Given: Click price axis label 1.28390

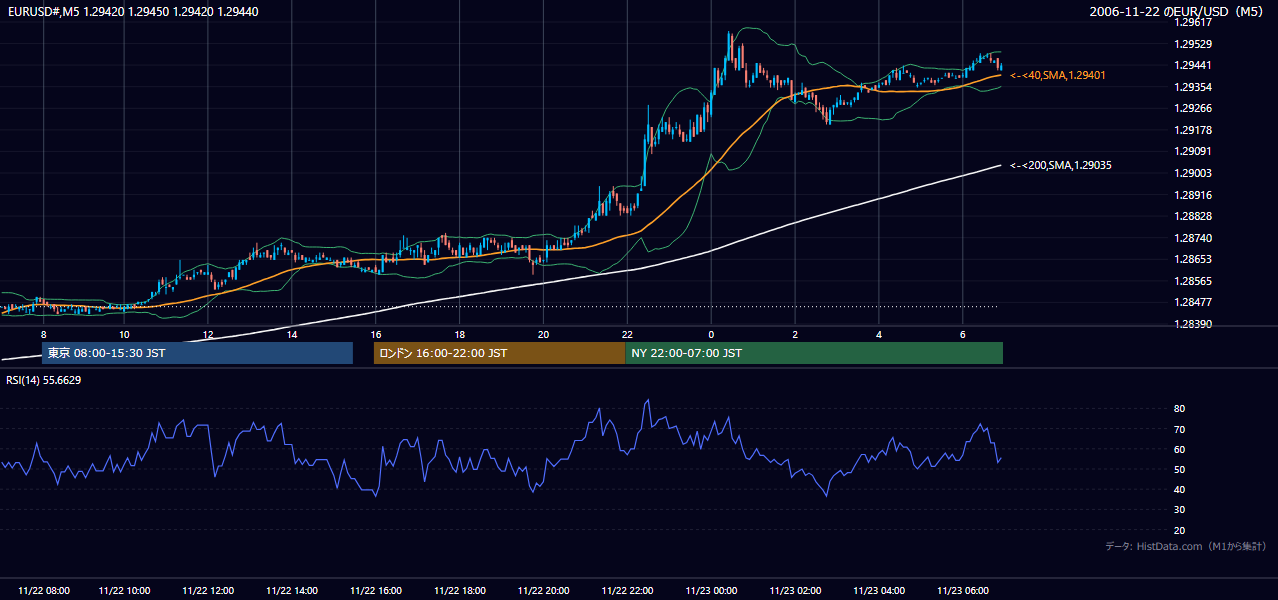Looking at the screenshot, I should [x=1193, y=324].
